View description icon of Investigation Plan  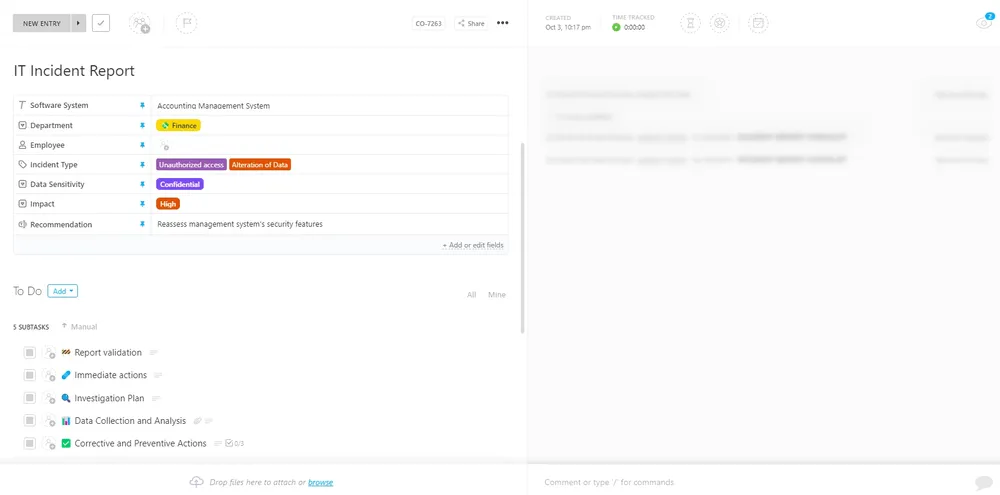156,398
